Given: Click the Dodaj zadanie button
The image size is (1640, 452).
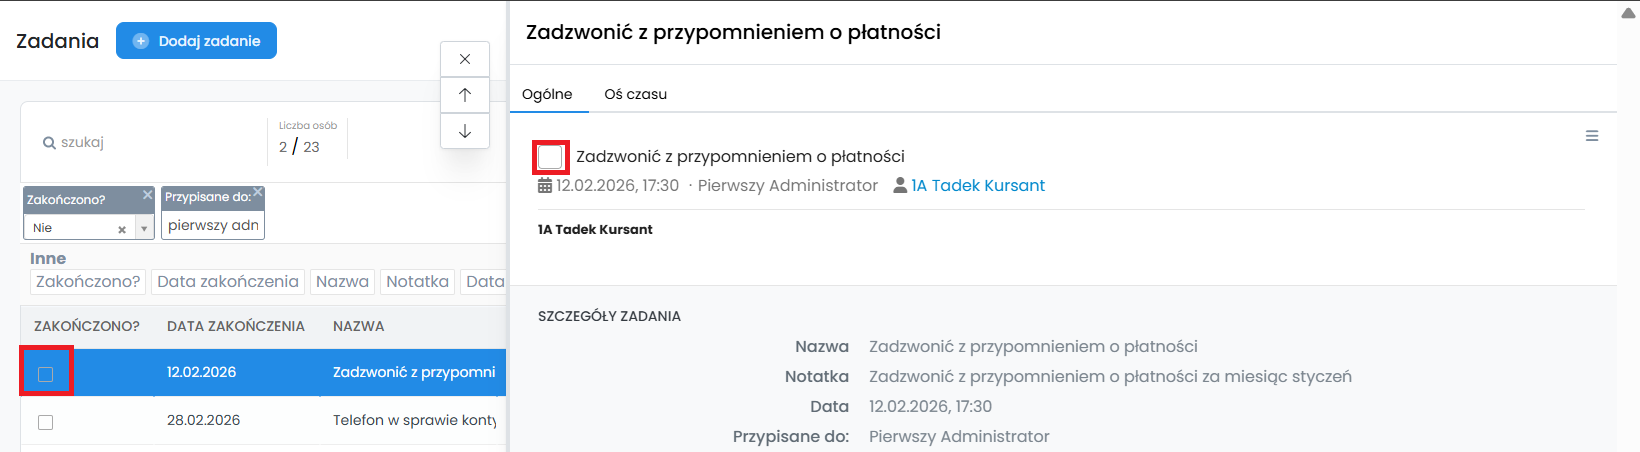Looking at the screenshot, I should click(196, 41).
